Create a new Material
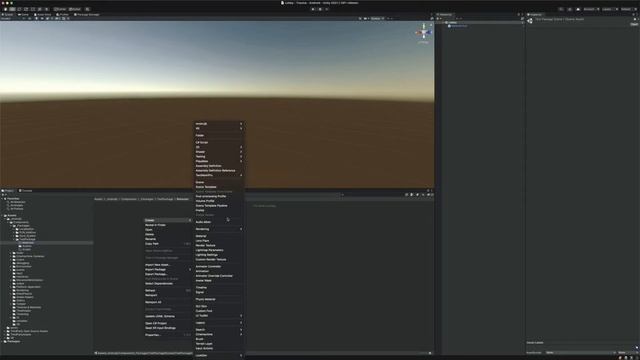640x360 pixels. pyautogui.click(x=219, y=236)
